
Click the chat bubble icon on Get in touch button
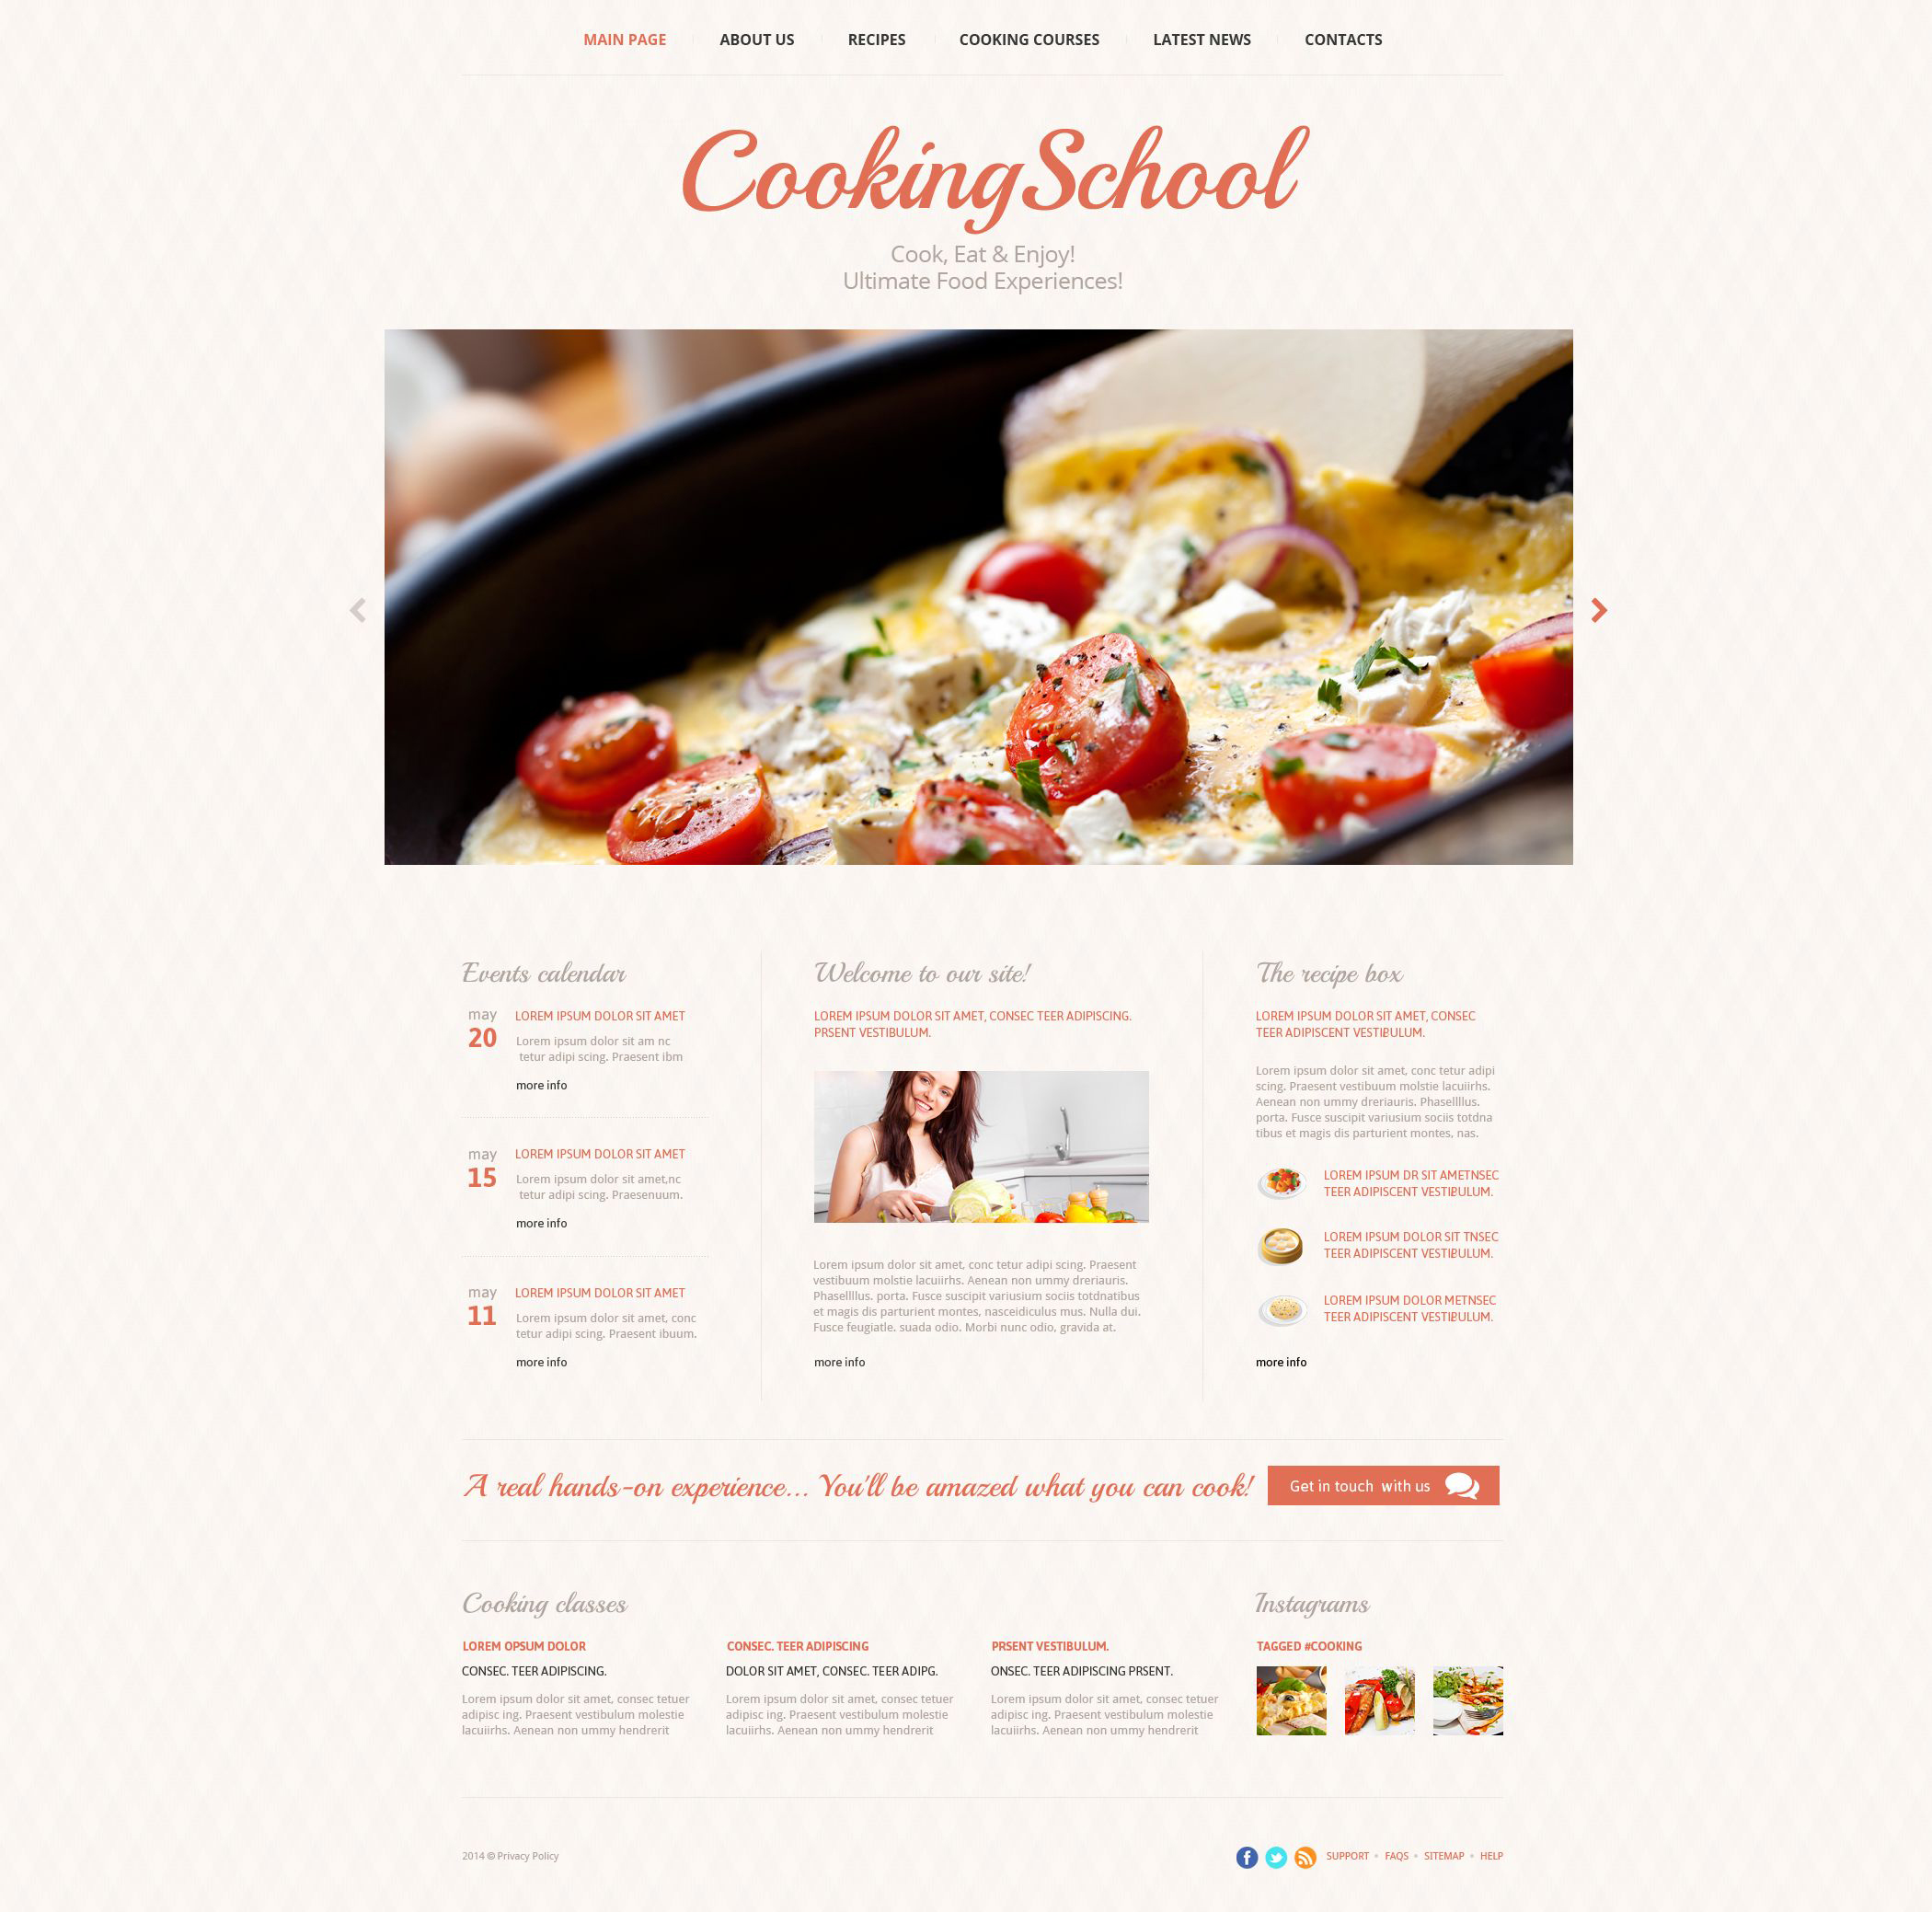coord(1466,1485)
